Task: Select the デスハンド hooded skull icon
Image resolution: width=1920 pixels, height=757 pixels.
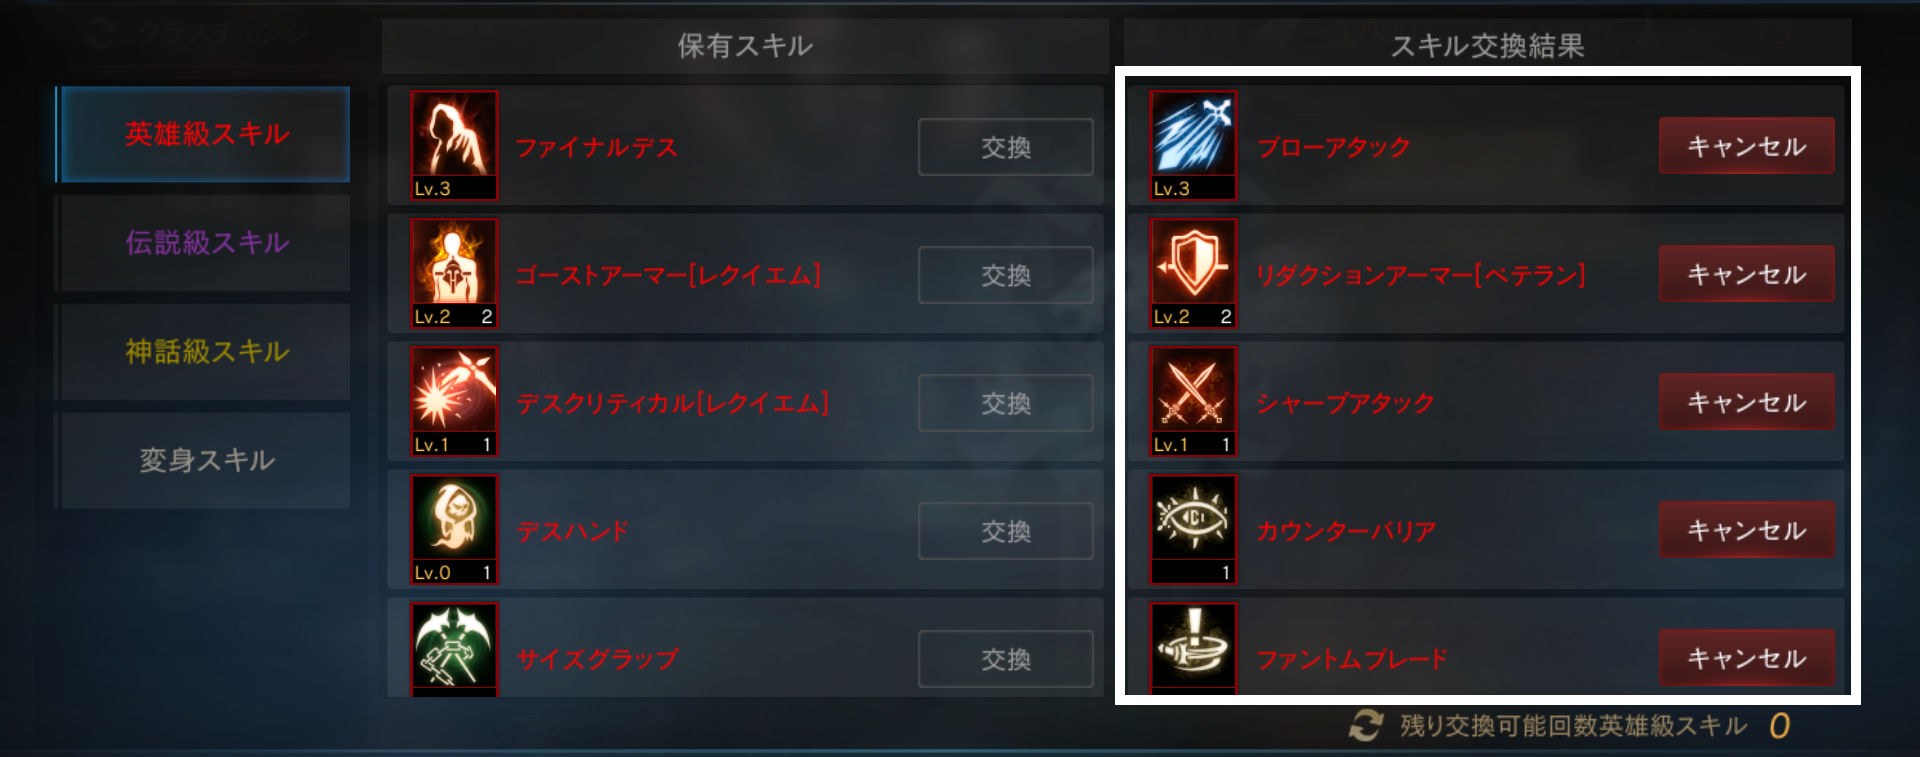Action: [454, 529]
